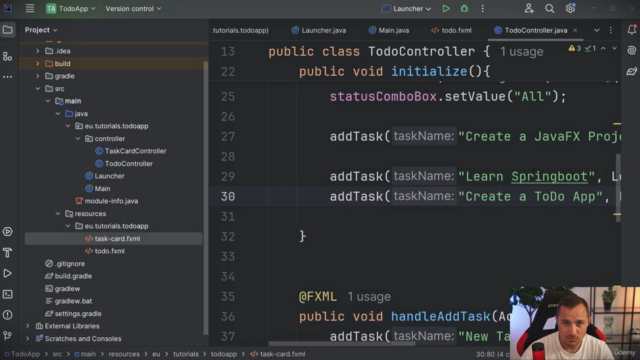Open the Notifications bell

click(631, 30)
